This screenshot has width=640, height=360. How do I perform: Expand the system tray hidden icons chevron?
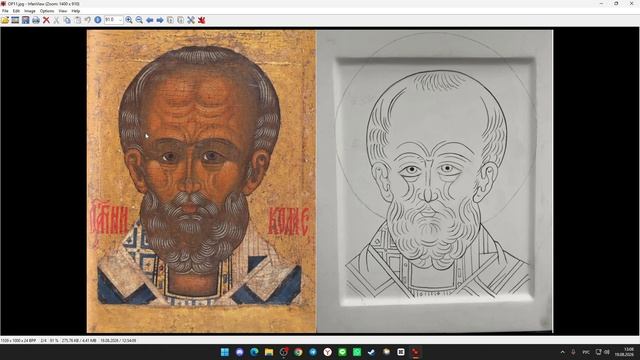(562, 352)
